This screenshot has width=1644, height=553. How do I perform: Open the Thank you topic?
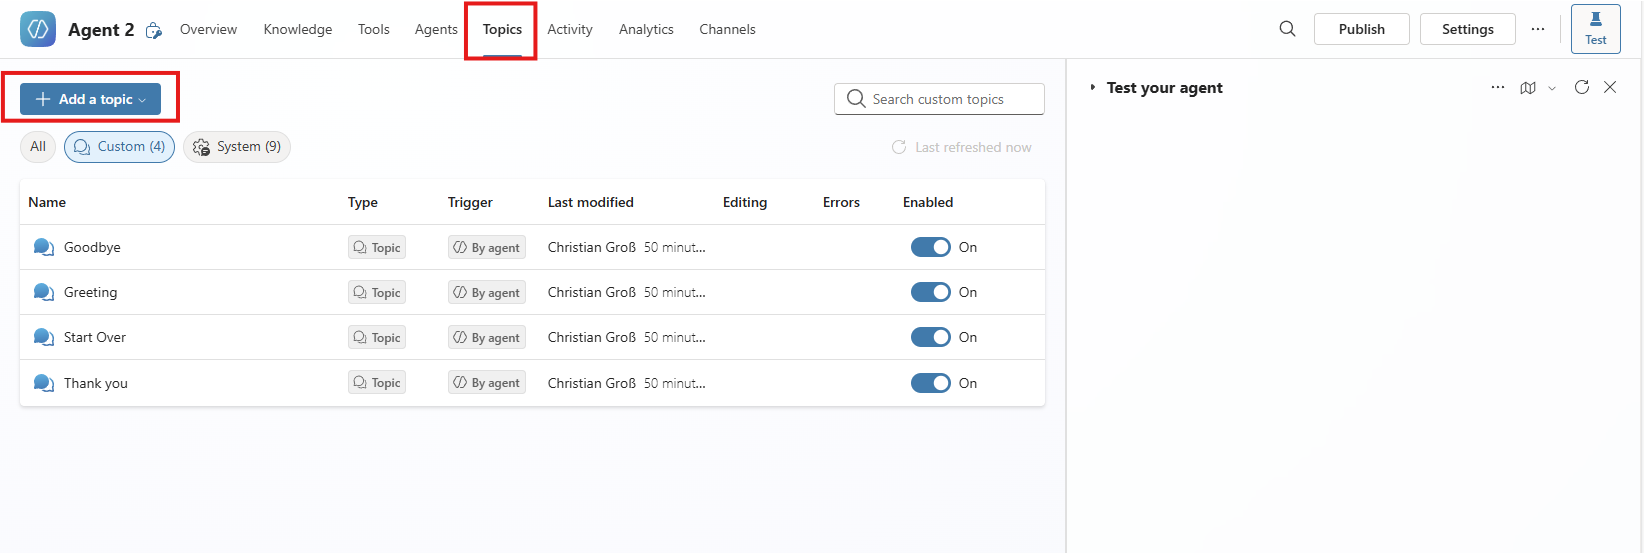click(x=96, y=383)
